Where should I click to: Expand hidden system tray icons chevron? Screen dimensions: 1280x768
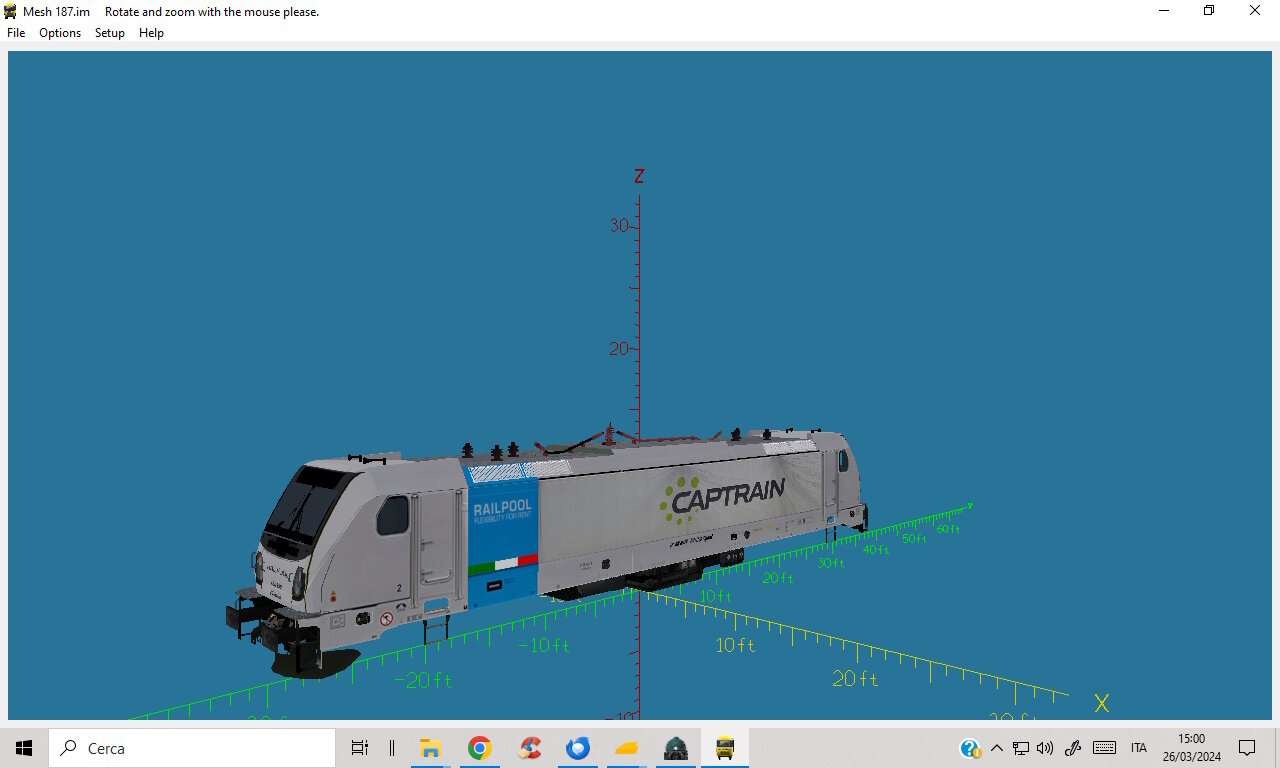point(996,748)
